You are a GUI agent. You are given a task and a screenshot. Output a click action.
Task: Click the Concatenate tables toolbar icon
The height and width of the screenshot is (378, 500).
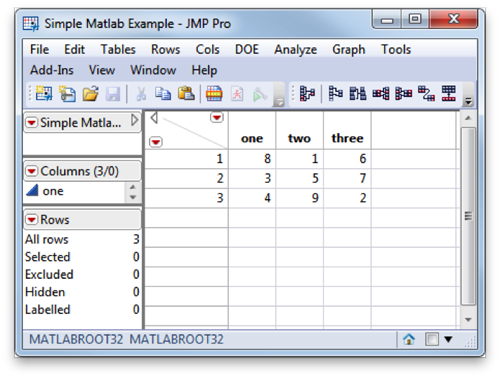(x=449, y=93)
